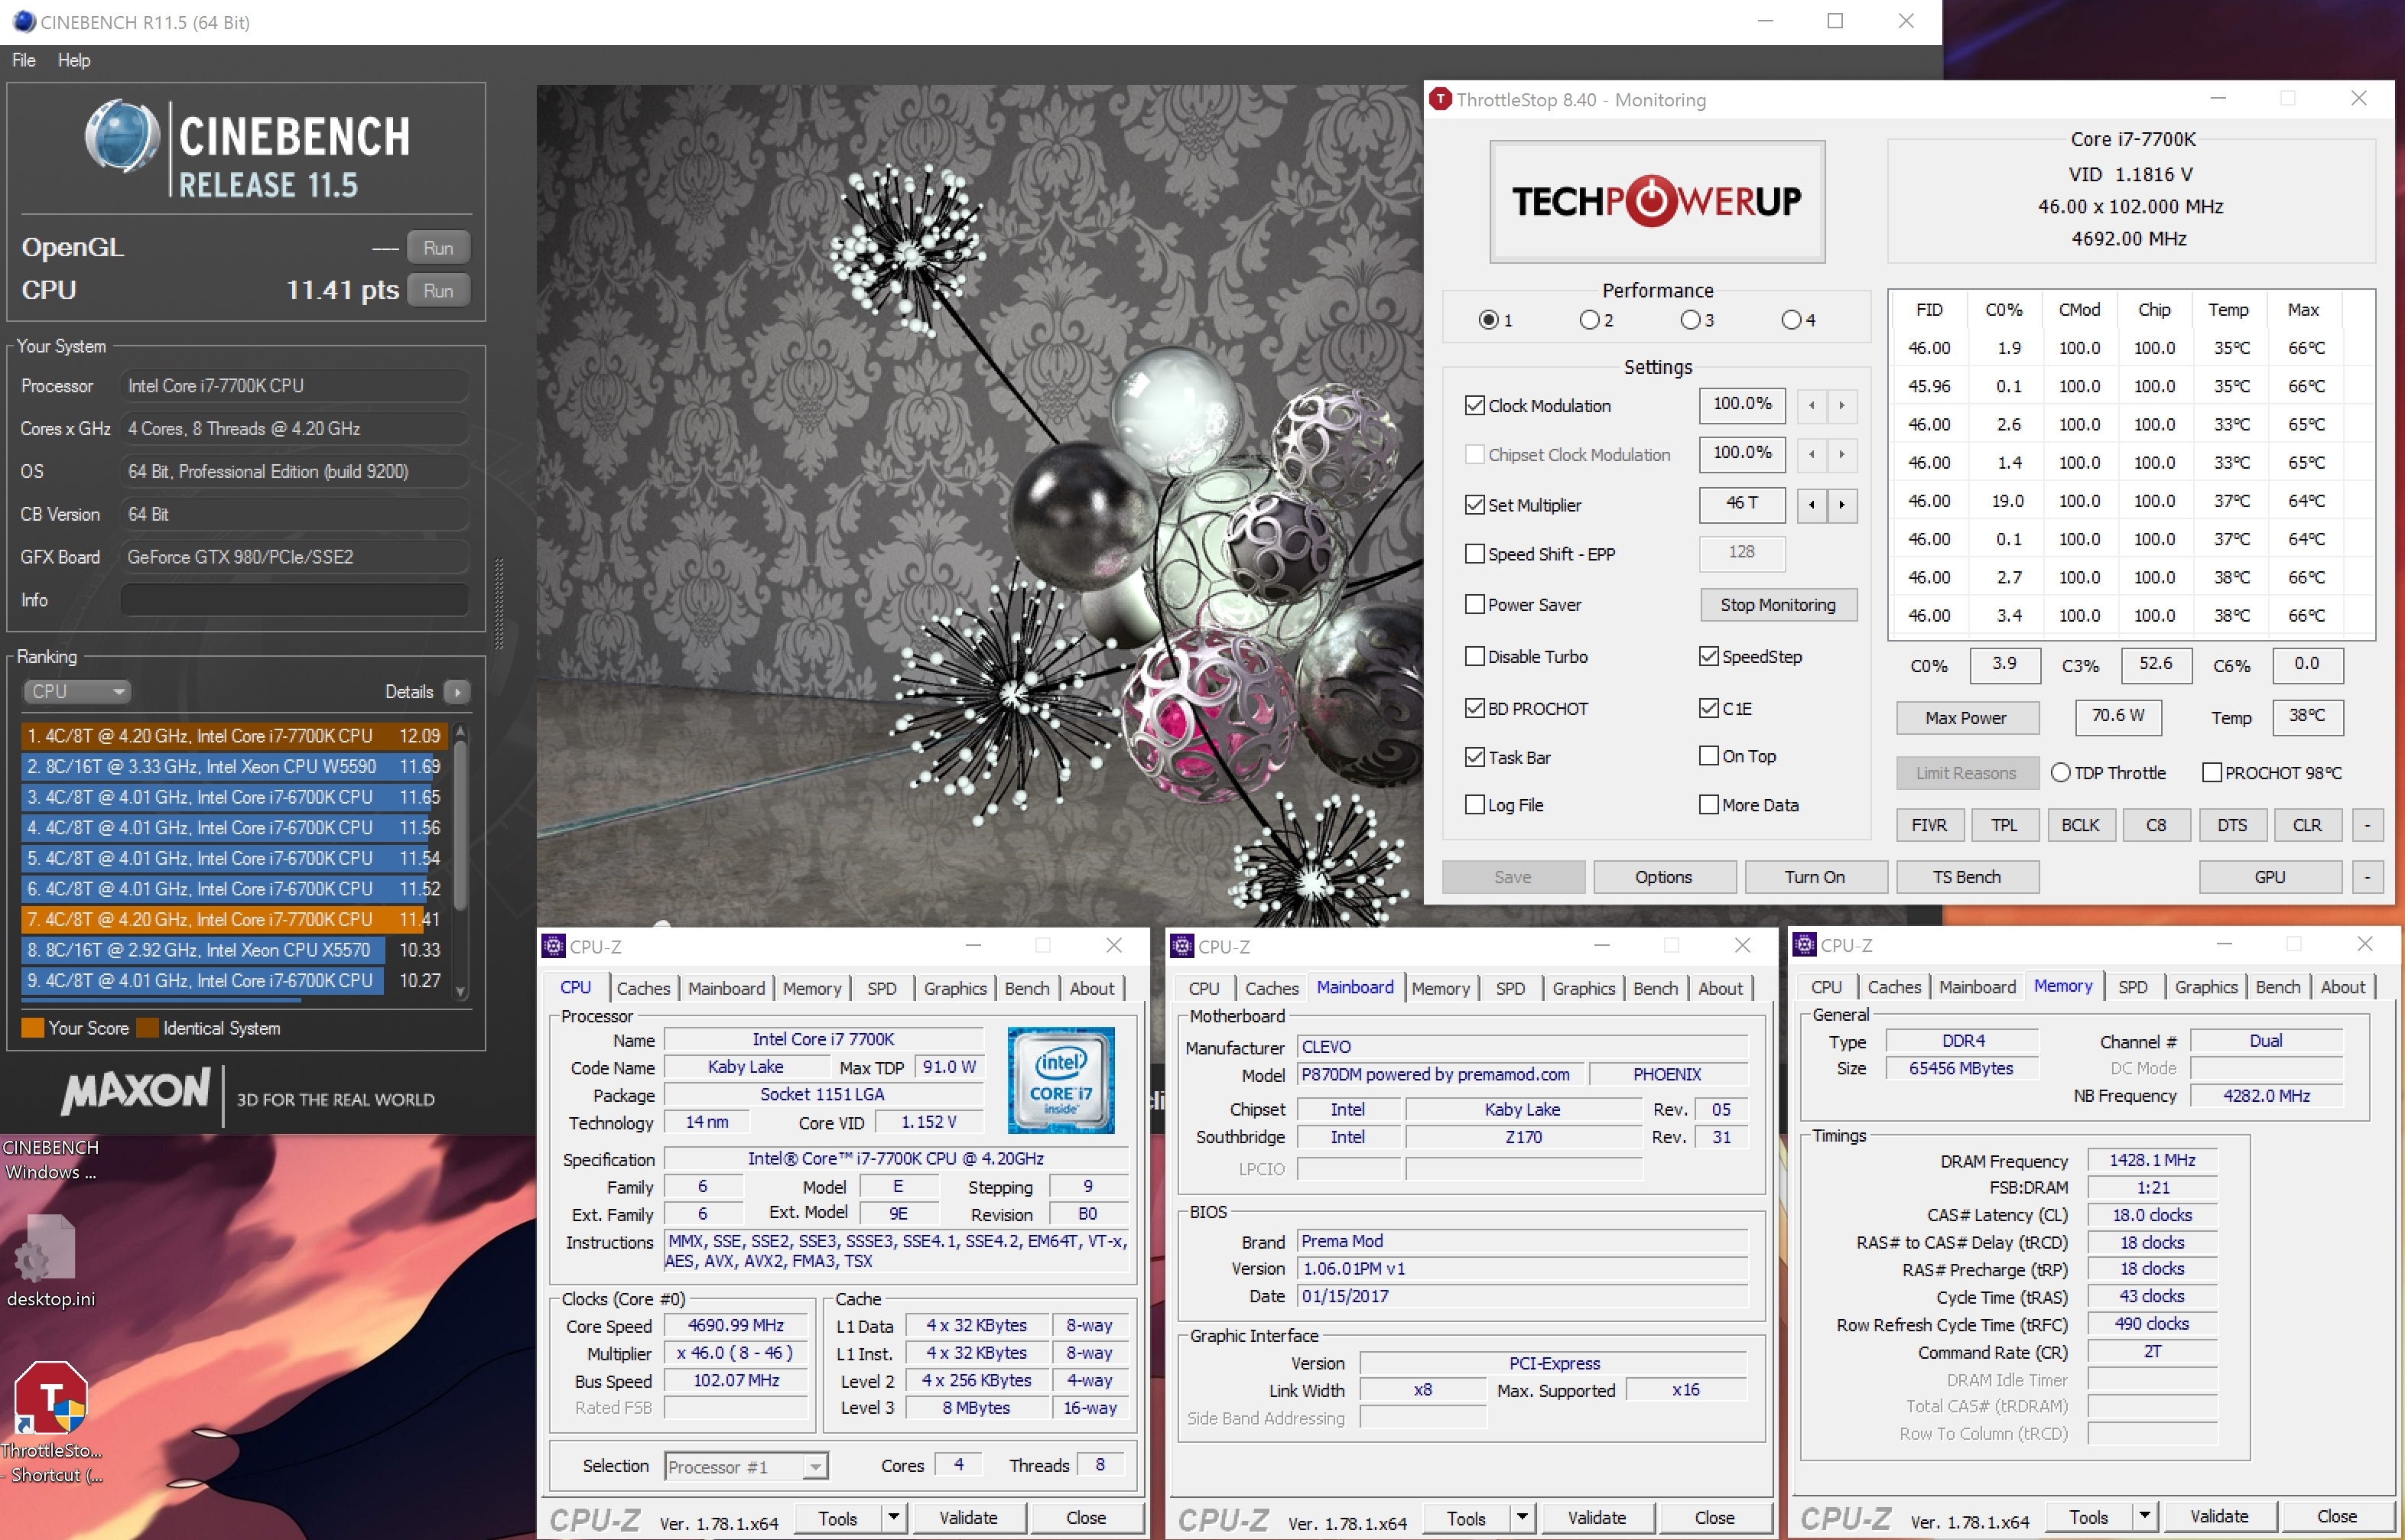Click the Cinebench Info text field

point(295,600)
